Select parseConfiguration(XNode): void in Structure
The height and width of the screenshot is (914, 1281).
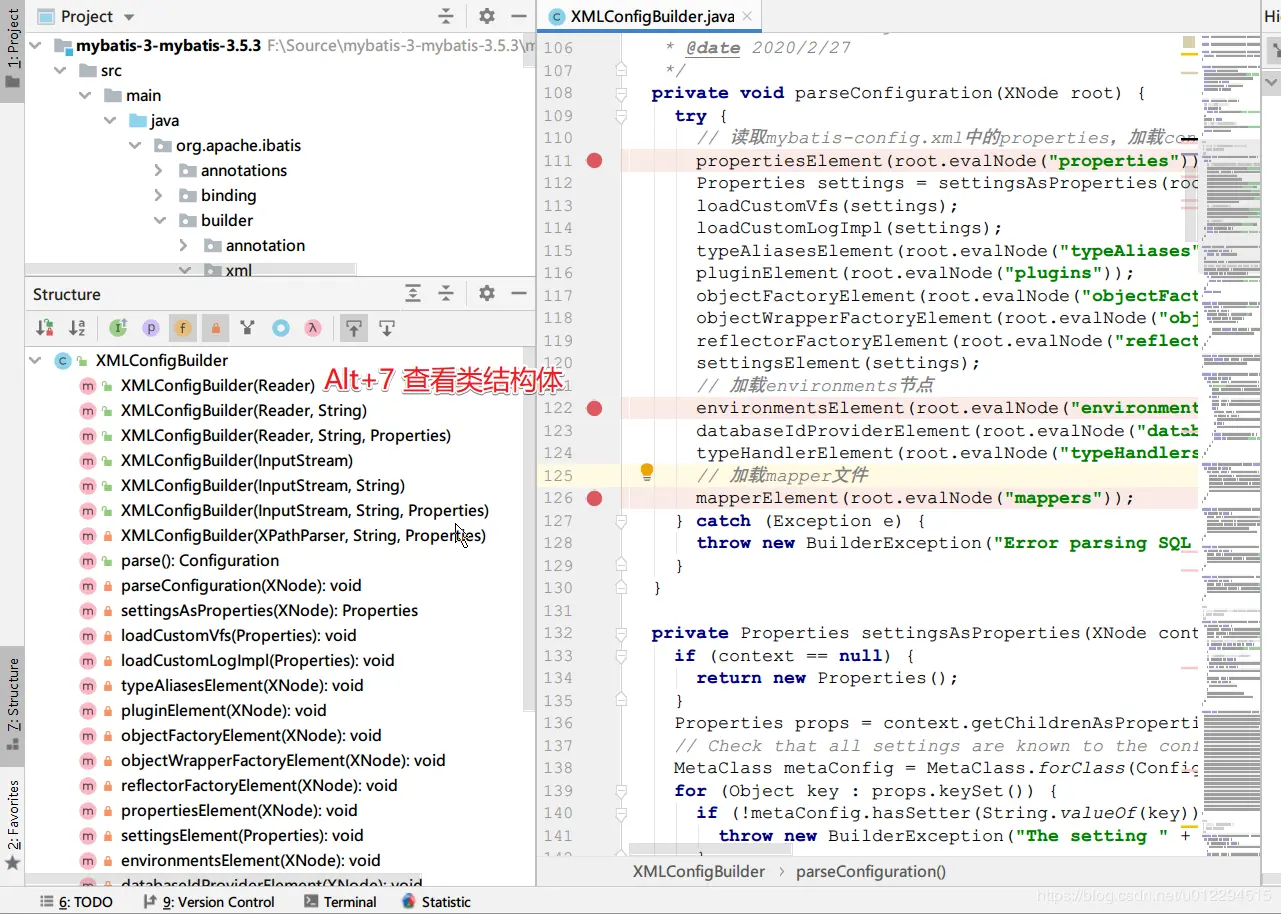241,586
